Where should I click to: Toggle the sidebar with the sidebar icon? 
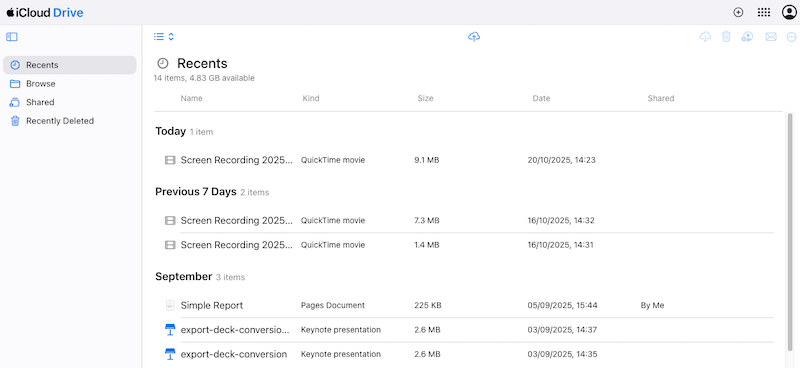(12, 37)
